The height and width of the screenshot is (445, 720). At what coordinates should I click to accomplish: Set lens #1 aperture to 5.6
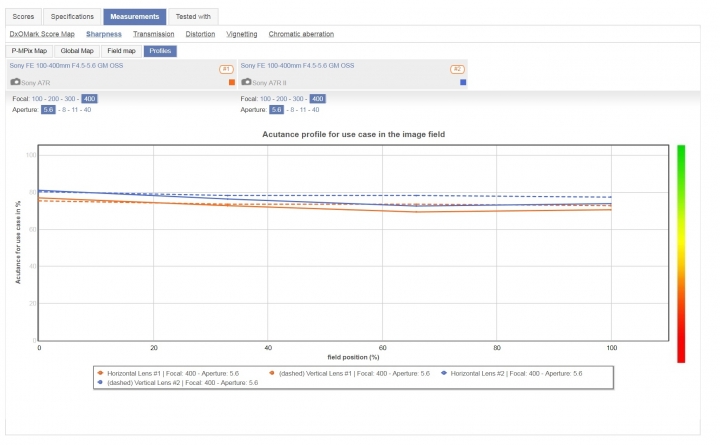pyautogui.click(x=48, y=110)
